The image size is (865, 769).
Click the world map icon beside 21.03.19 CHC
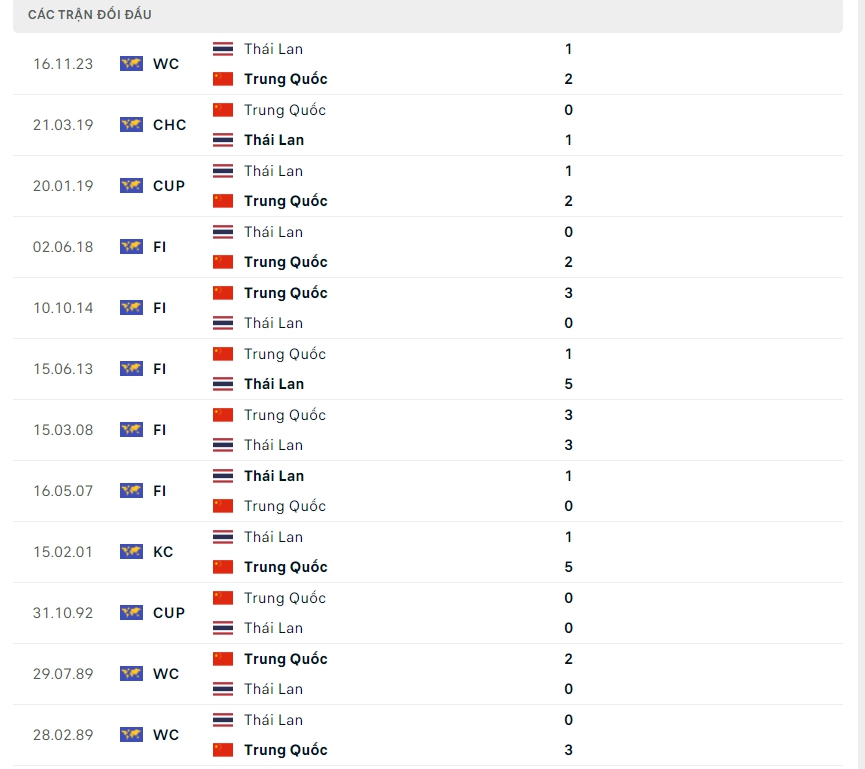coord(131,125)
